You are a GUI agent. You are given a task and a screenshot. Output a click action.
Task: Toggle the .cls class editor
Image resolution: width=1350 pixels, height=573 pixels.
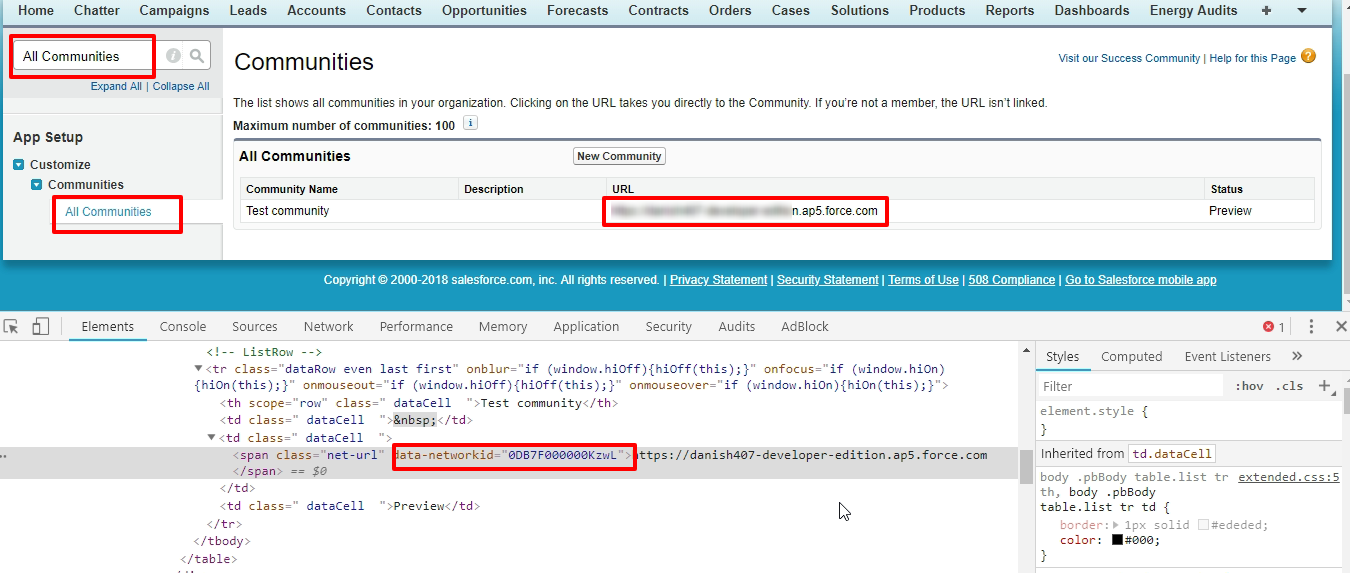pos(1290,386)
